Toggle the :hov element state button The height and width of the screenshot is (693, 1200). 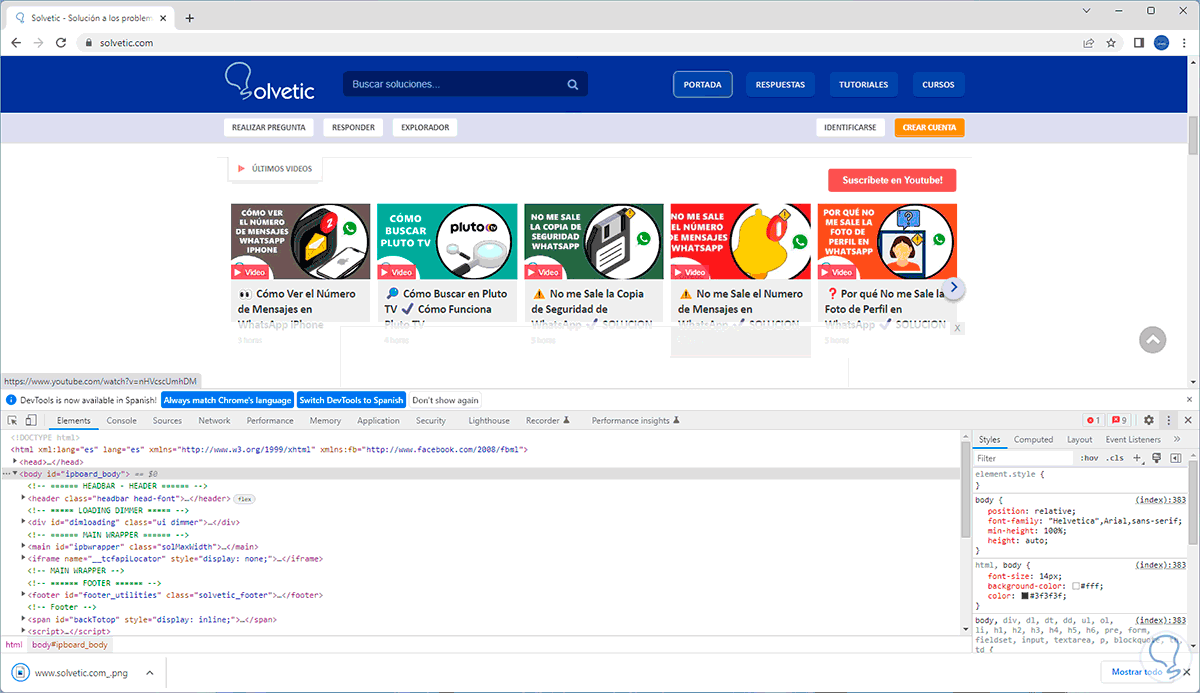1090,458
